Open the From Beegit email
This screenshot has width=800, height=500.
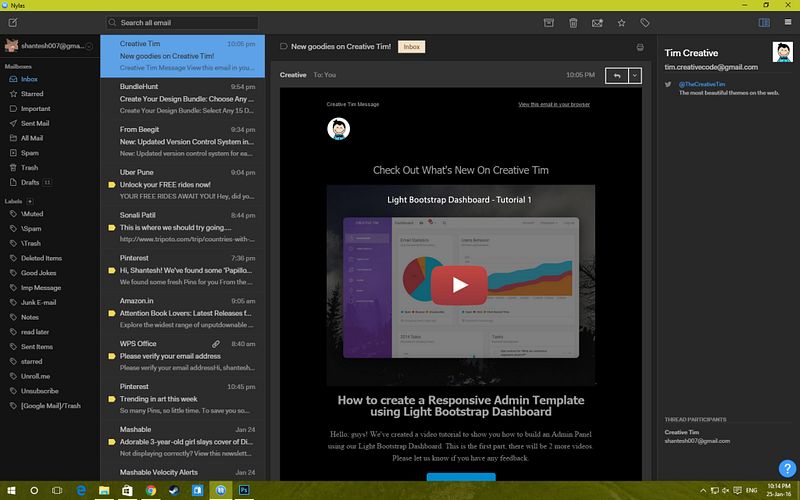pyautogui.click(x=183, y=142)
